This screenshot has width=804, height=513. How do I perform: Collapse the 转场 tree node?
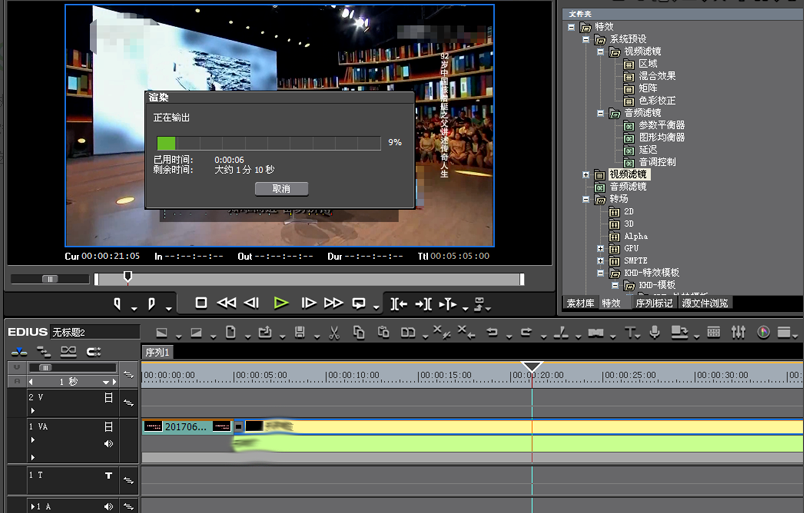tap(586, 199)
